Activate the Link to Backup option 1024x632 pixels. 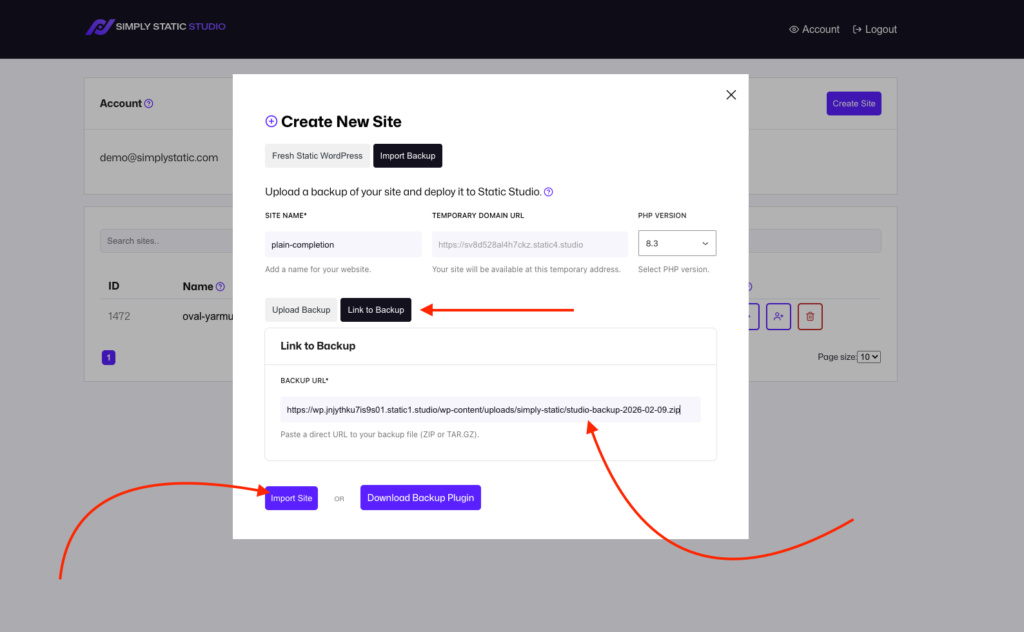(375, 309)
